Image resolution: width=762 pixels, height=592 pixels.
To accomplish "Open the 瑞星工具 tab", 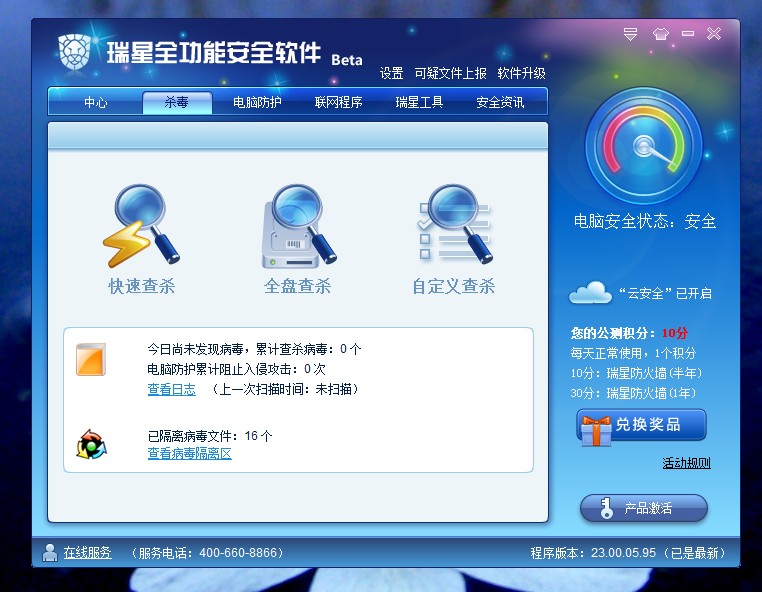I will tap(419, 102).
